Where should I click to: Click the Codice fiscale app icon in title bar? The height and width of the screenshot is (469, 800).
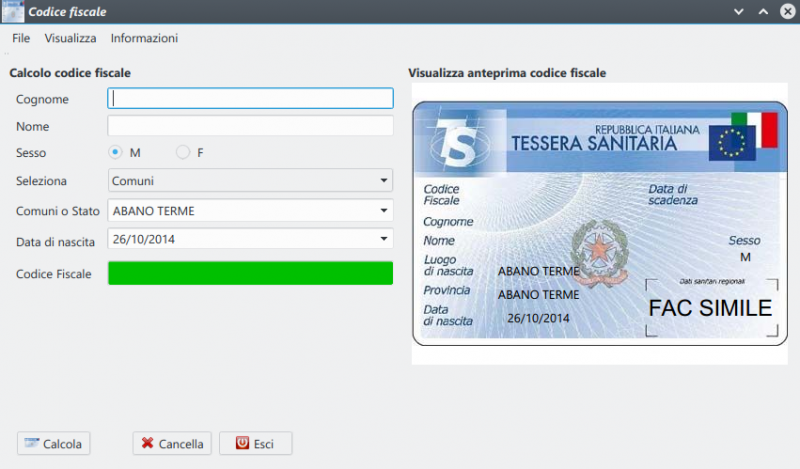tap(12, 12)
